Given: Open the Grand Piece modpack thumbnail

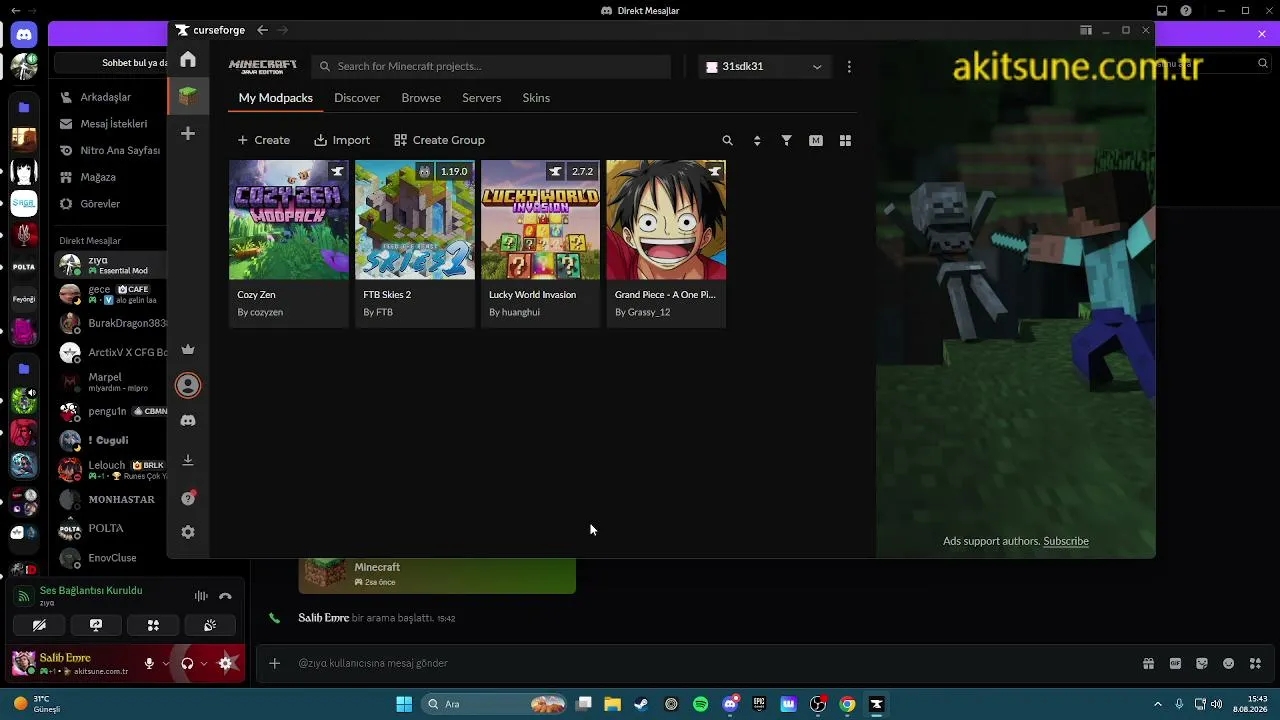Looking at the screenshot, I should 666,220.
